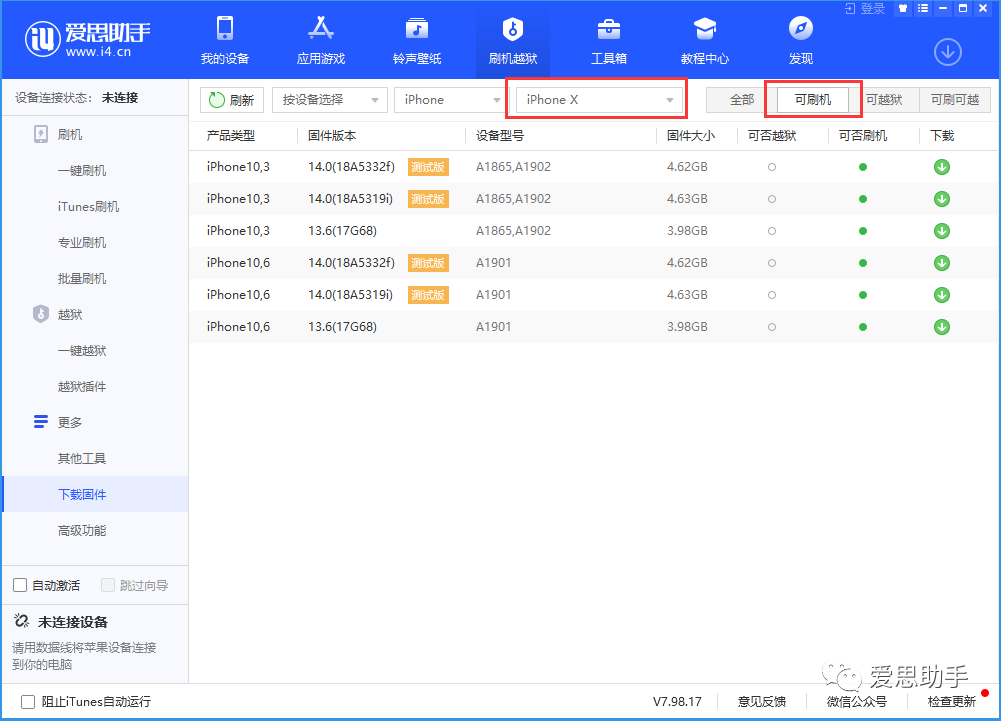Open the title bar list menu icon
Image resolution: width=1001 pixels, height=721 pixels.
tap(923, 8)
